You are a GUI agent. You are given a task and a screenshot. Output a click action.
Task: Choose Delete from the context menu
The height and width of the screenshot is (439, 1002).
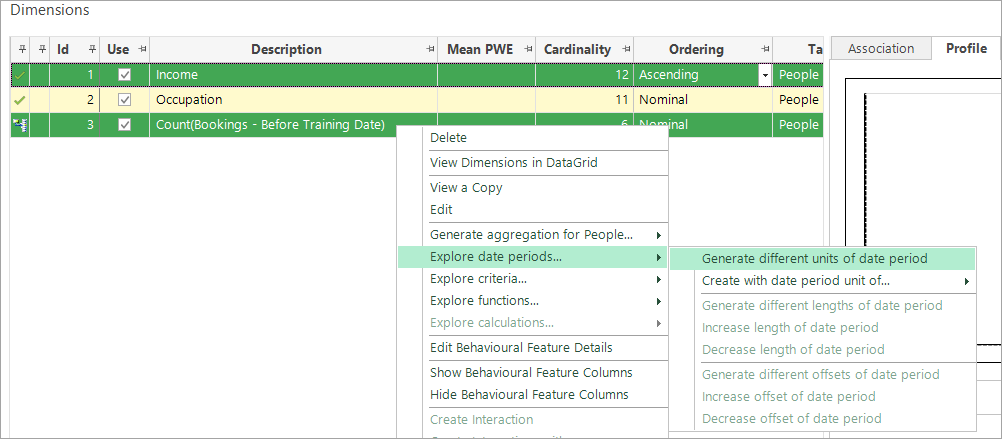(x=532, y=137)
